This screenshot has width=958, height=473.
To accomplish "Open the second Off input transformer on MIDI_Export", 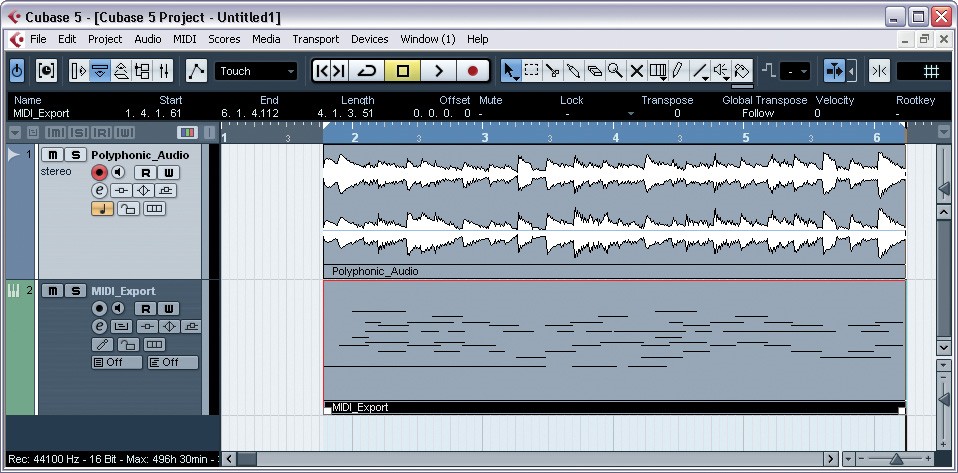I will tap(172, 362).
